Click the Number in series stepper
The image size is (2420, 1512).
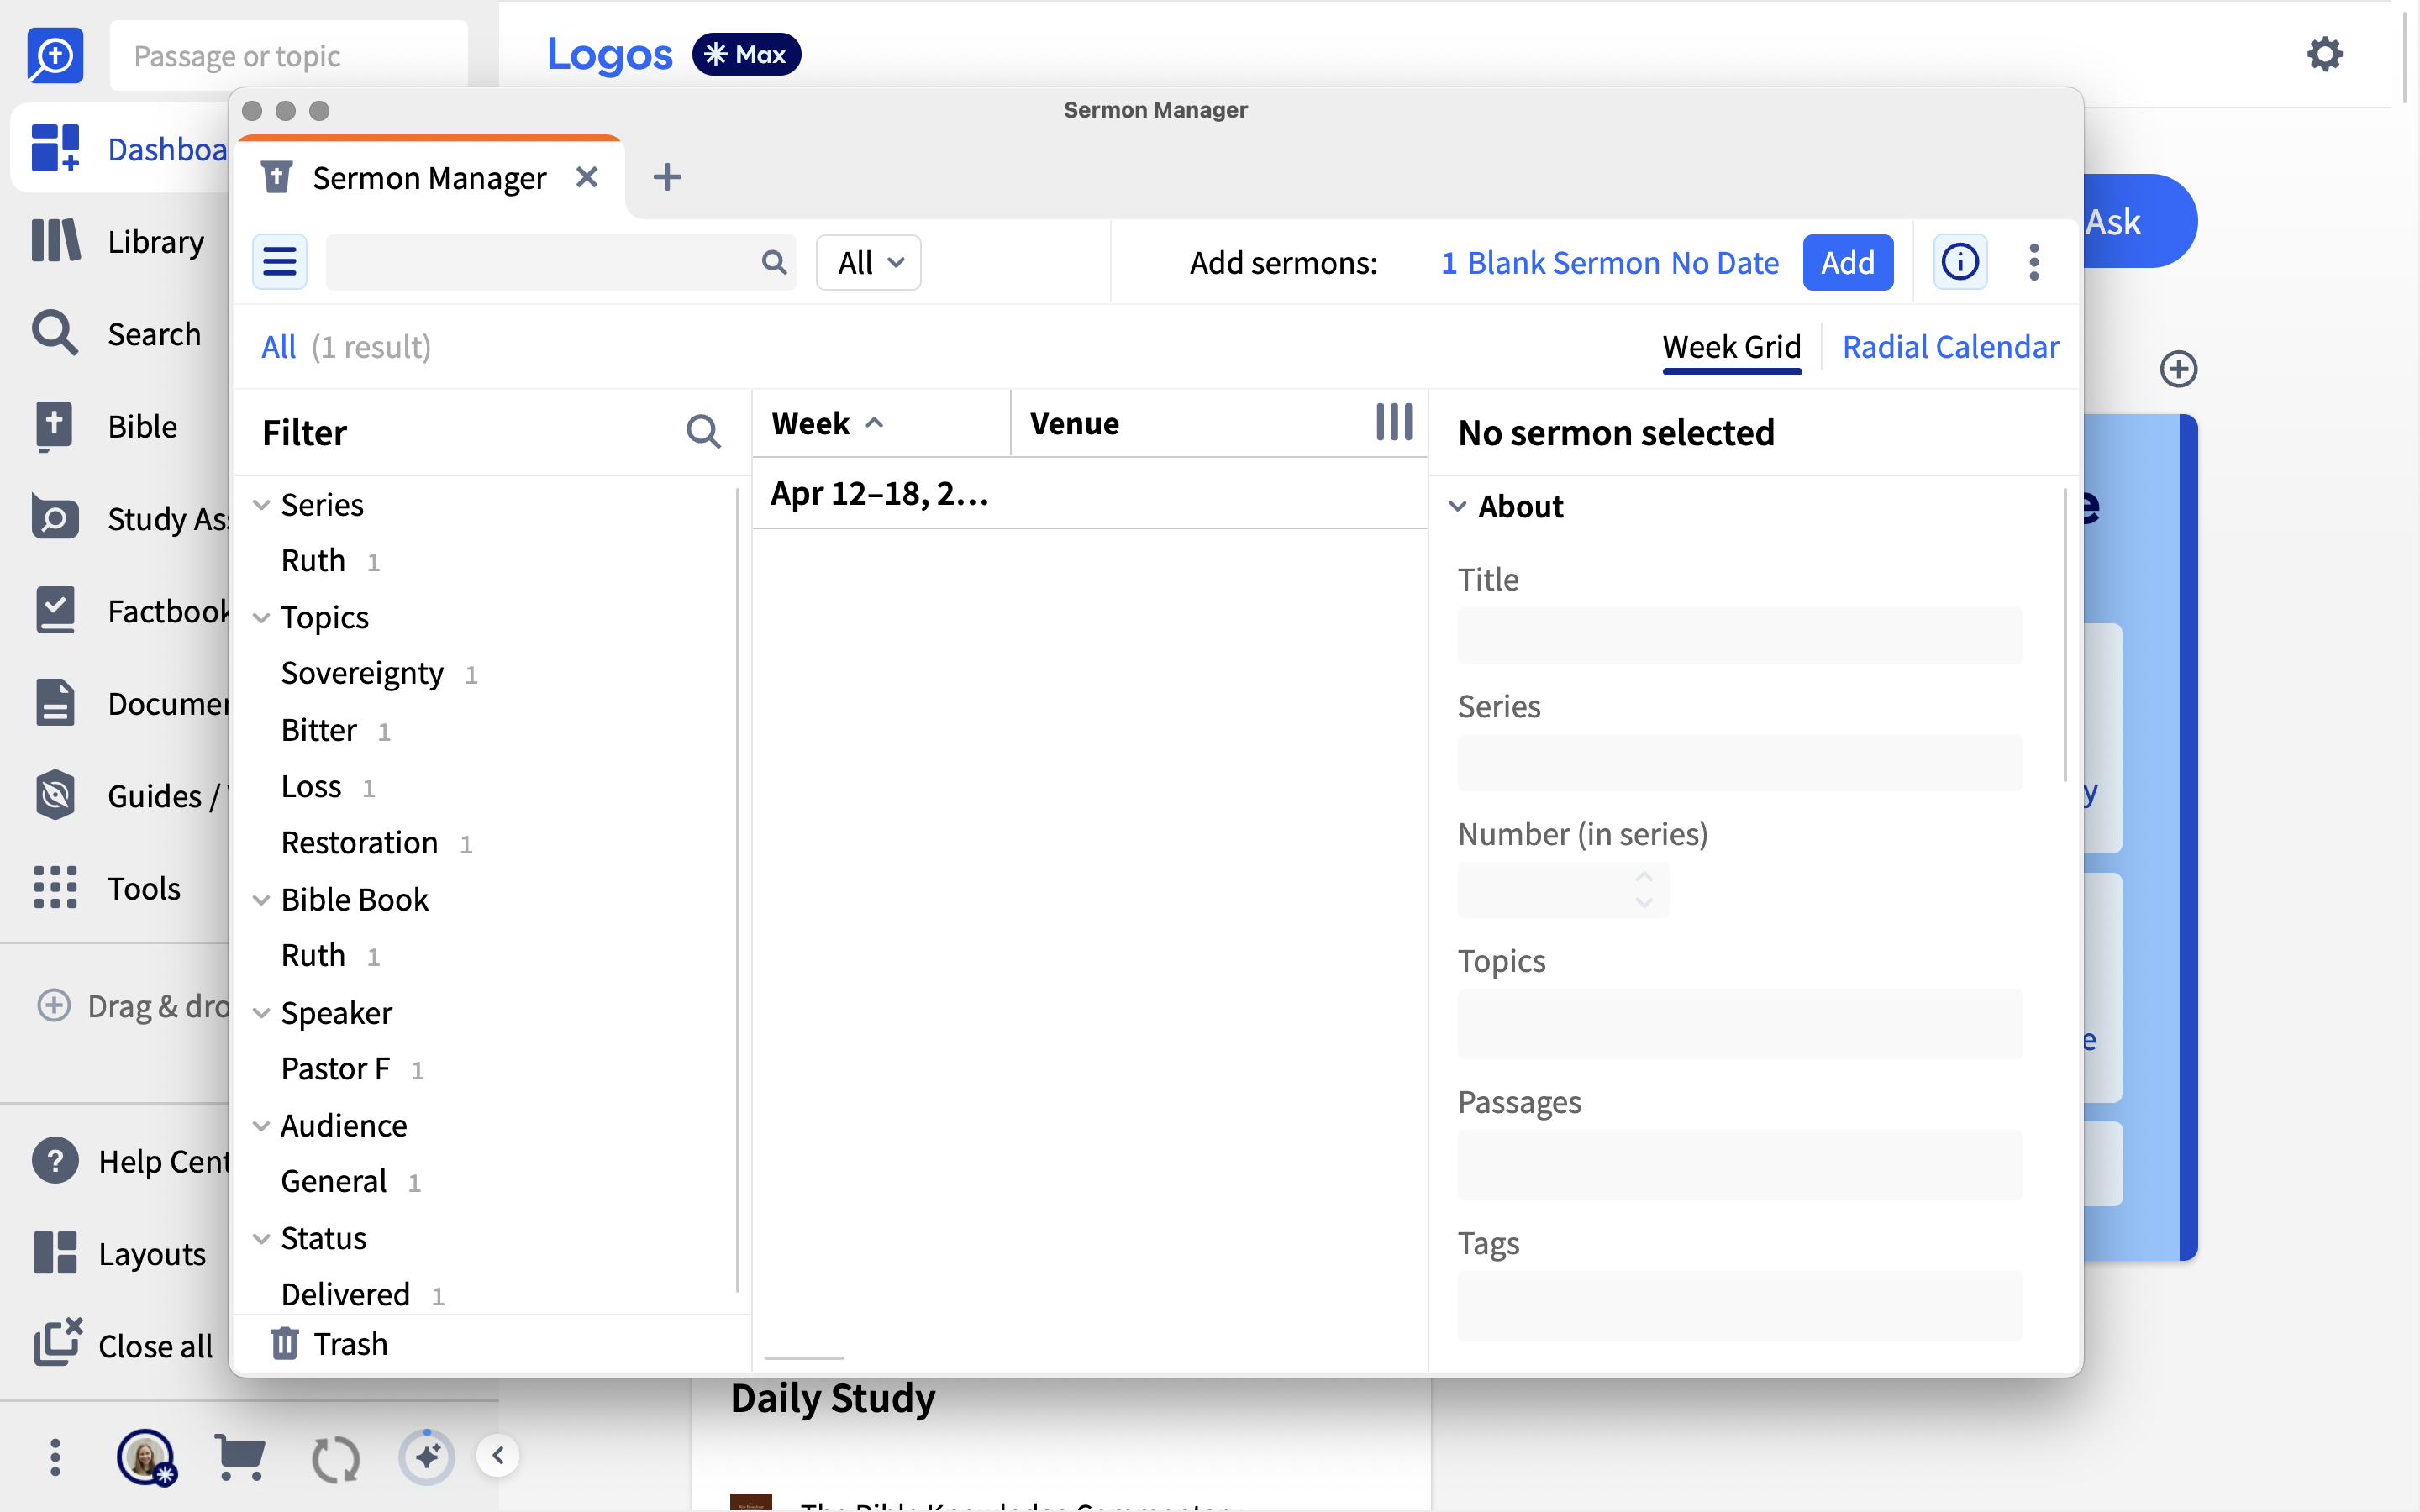[x=1643, y=889]
